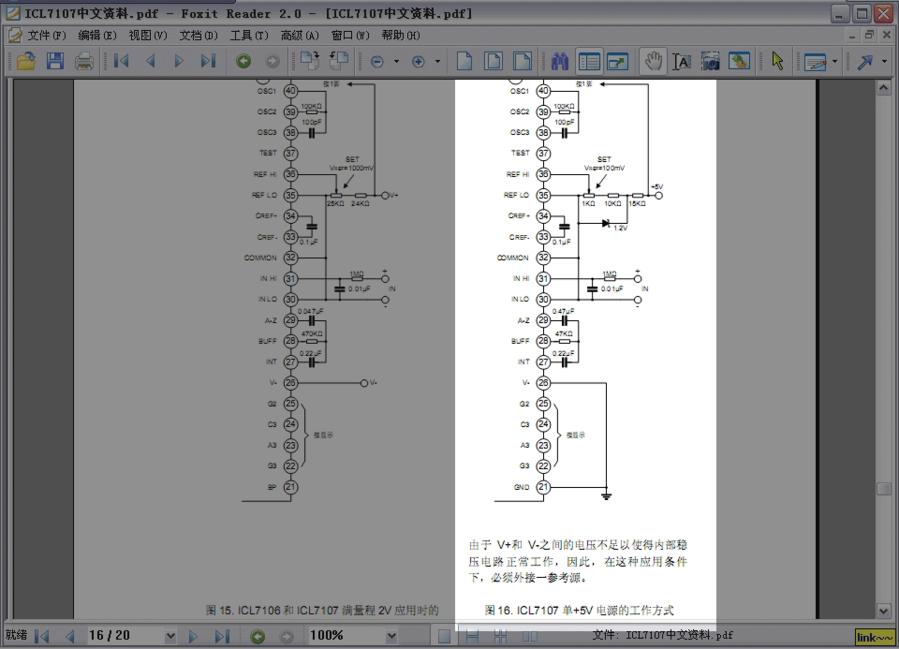The image size is (899, 649).
Task: Click the grey forward view button in status bar
Action: pos(287,636)
